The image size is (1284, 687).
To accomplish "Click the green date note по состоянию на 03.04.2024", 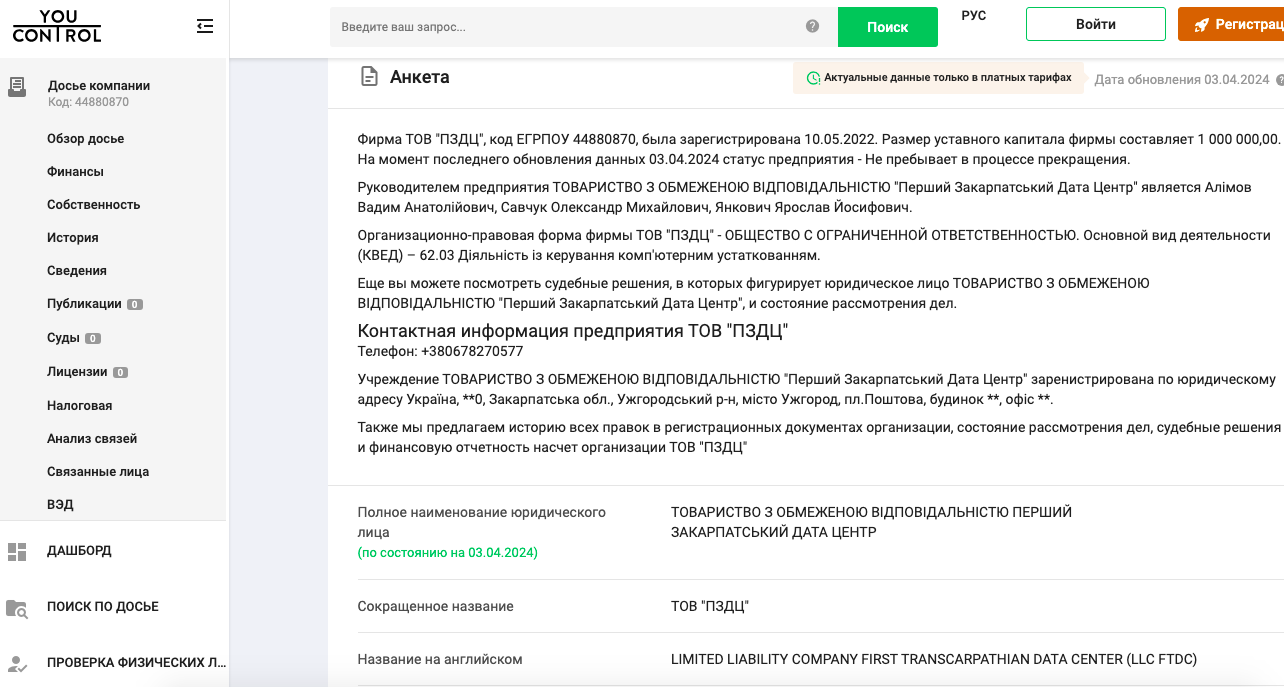I will pyautogui.click(x=448, y=553).
